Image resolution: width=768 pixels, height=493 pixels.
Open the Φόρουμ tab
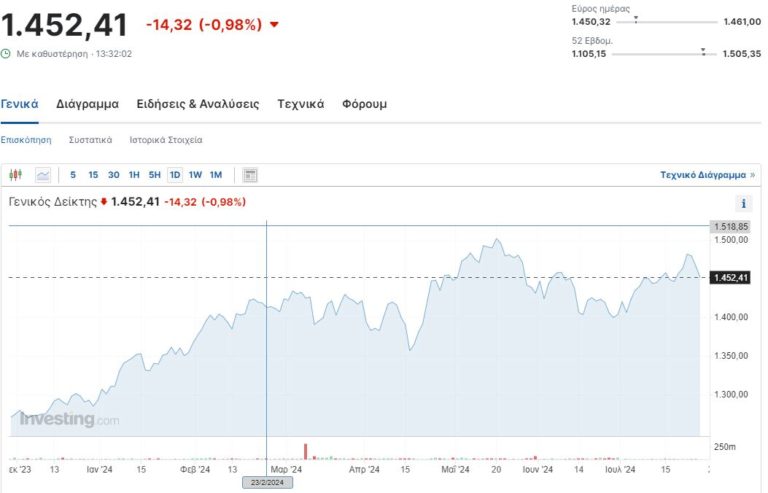coord(364,104)
